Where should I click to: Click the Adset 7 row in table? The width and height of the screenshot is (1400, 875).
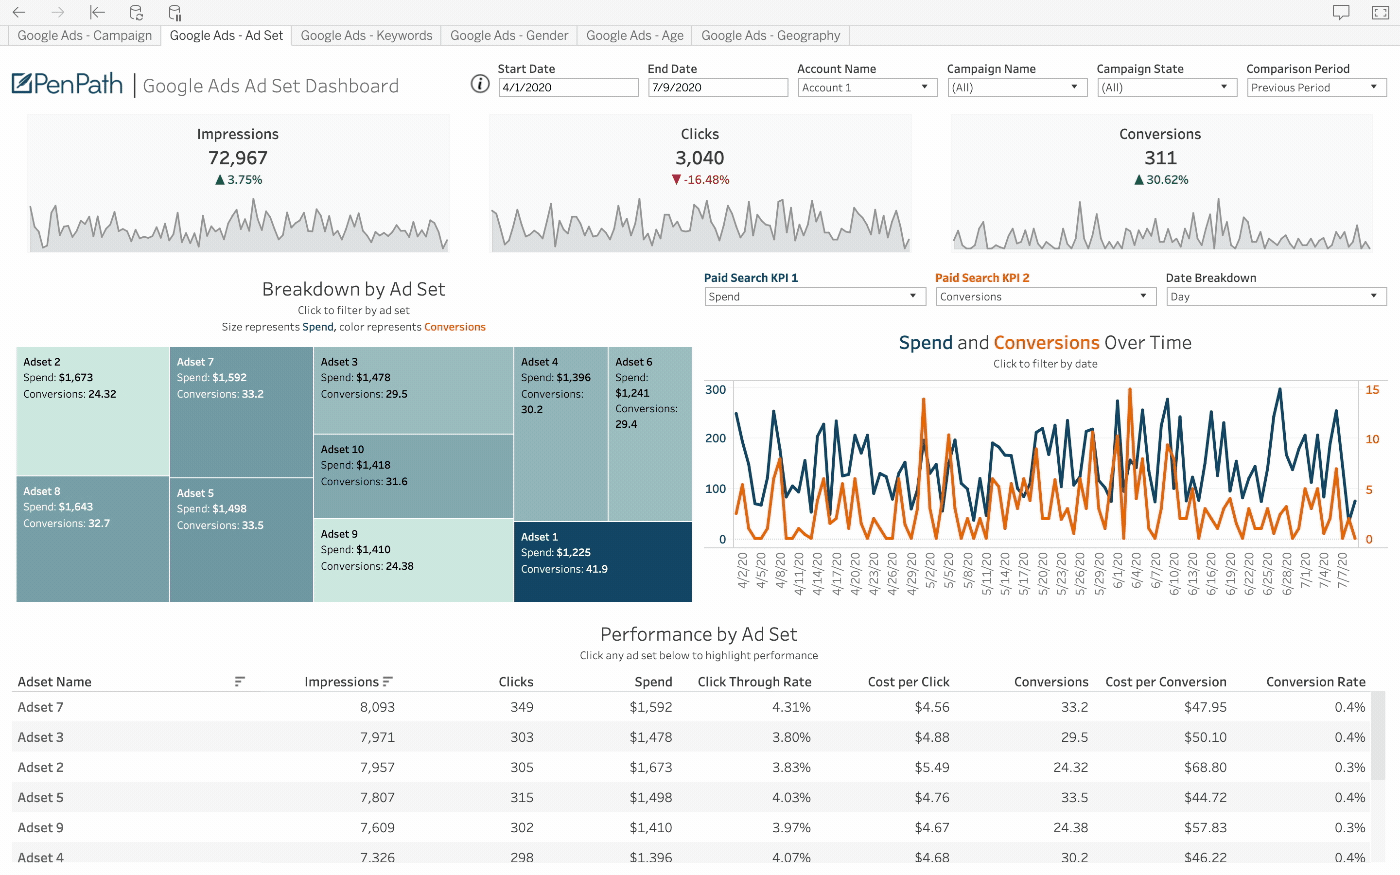(x=691, y=707)
